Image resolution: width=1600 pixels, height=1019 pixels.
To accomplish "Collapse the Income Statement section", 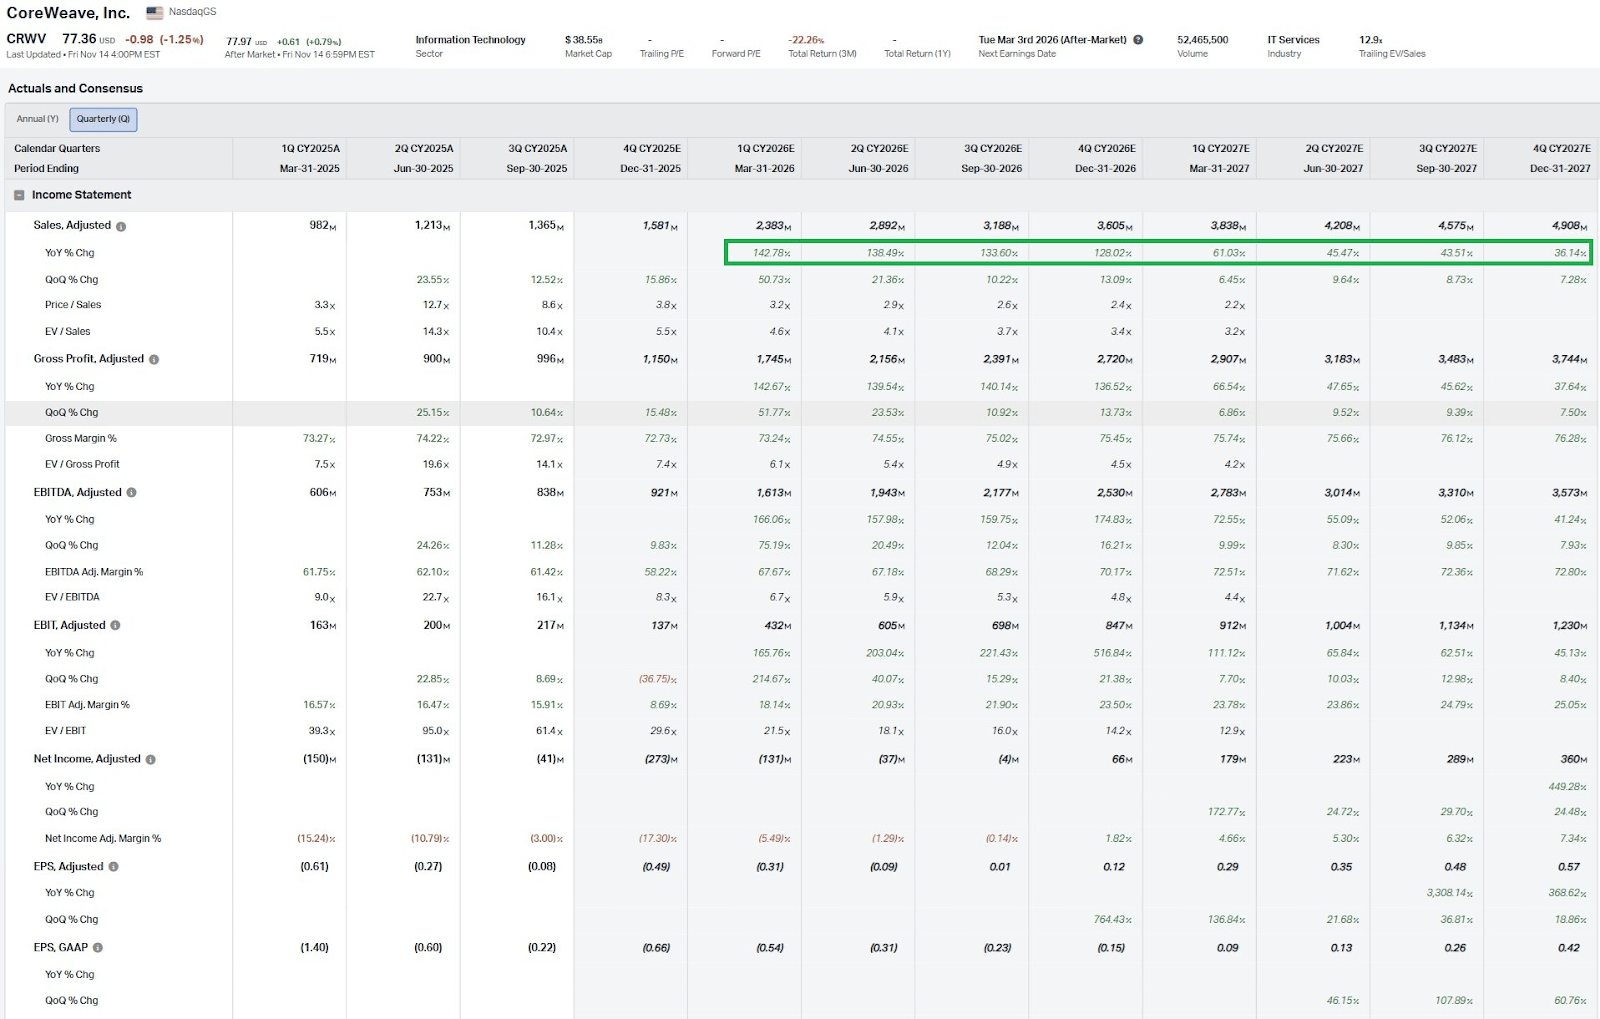I will tap(19, 195).
